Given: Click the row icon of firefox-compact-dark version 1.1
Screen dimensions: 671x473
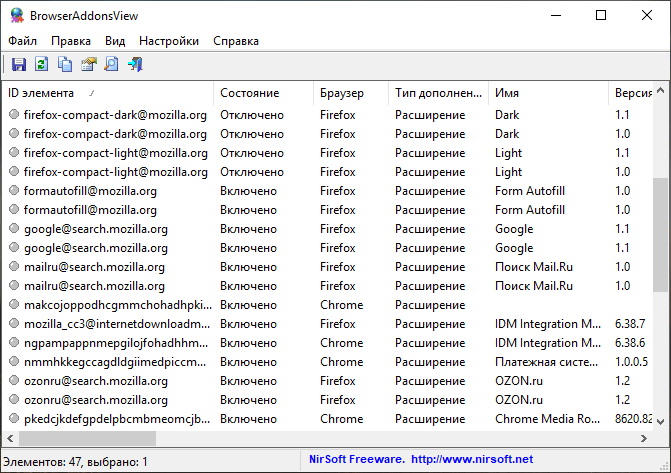Looking at the screenshot, I should coord(14,114).
